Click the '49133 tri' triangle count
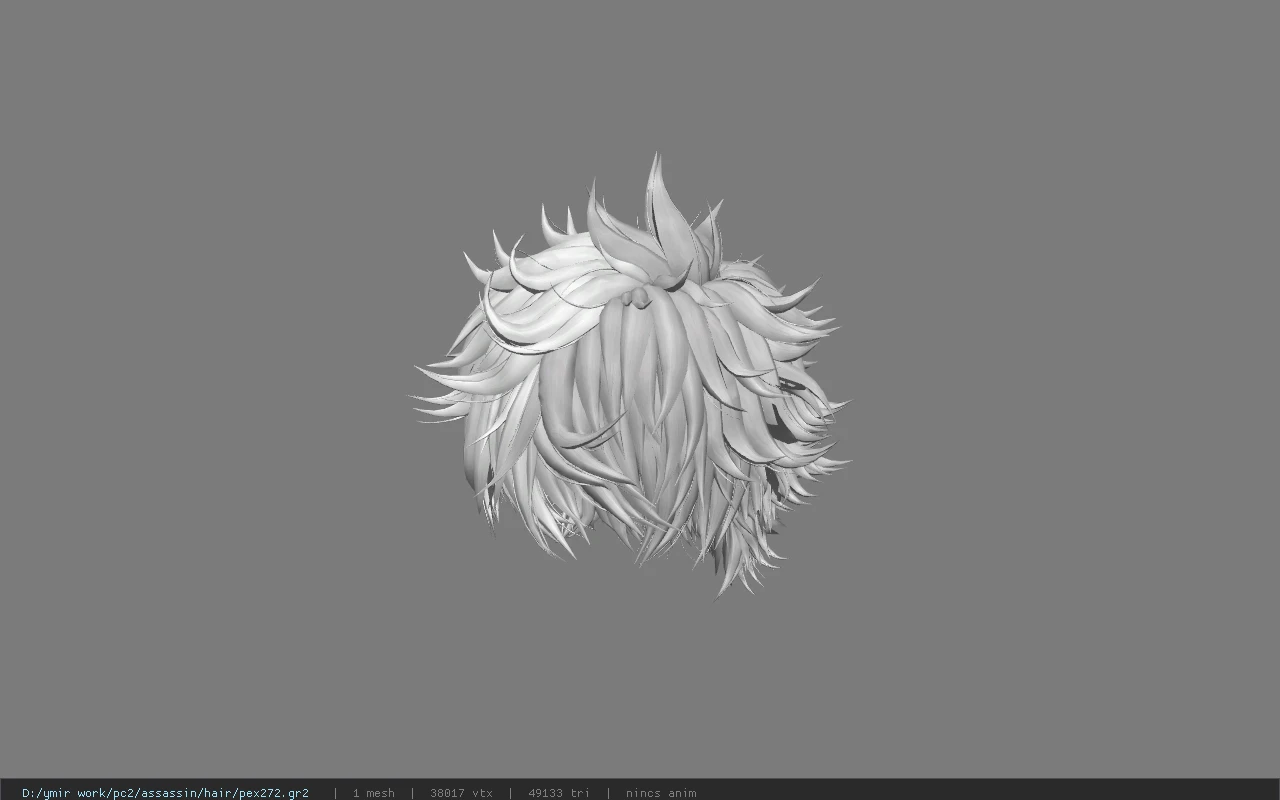The height and width of the screenshot is (800, 1280). click(x=559, y=793)
